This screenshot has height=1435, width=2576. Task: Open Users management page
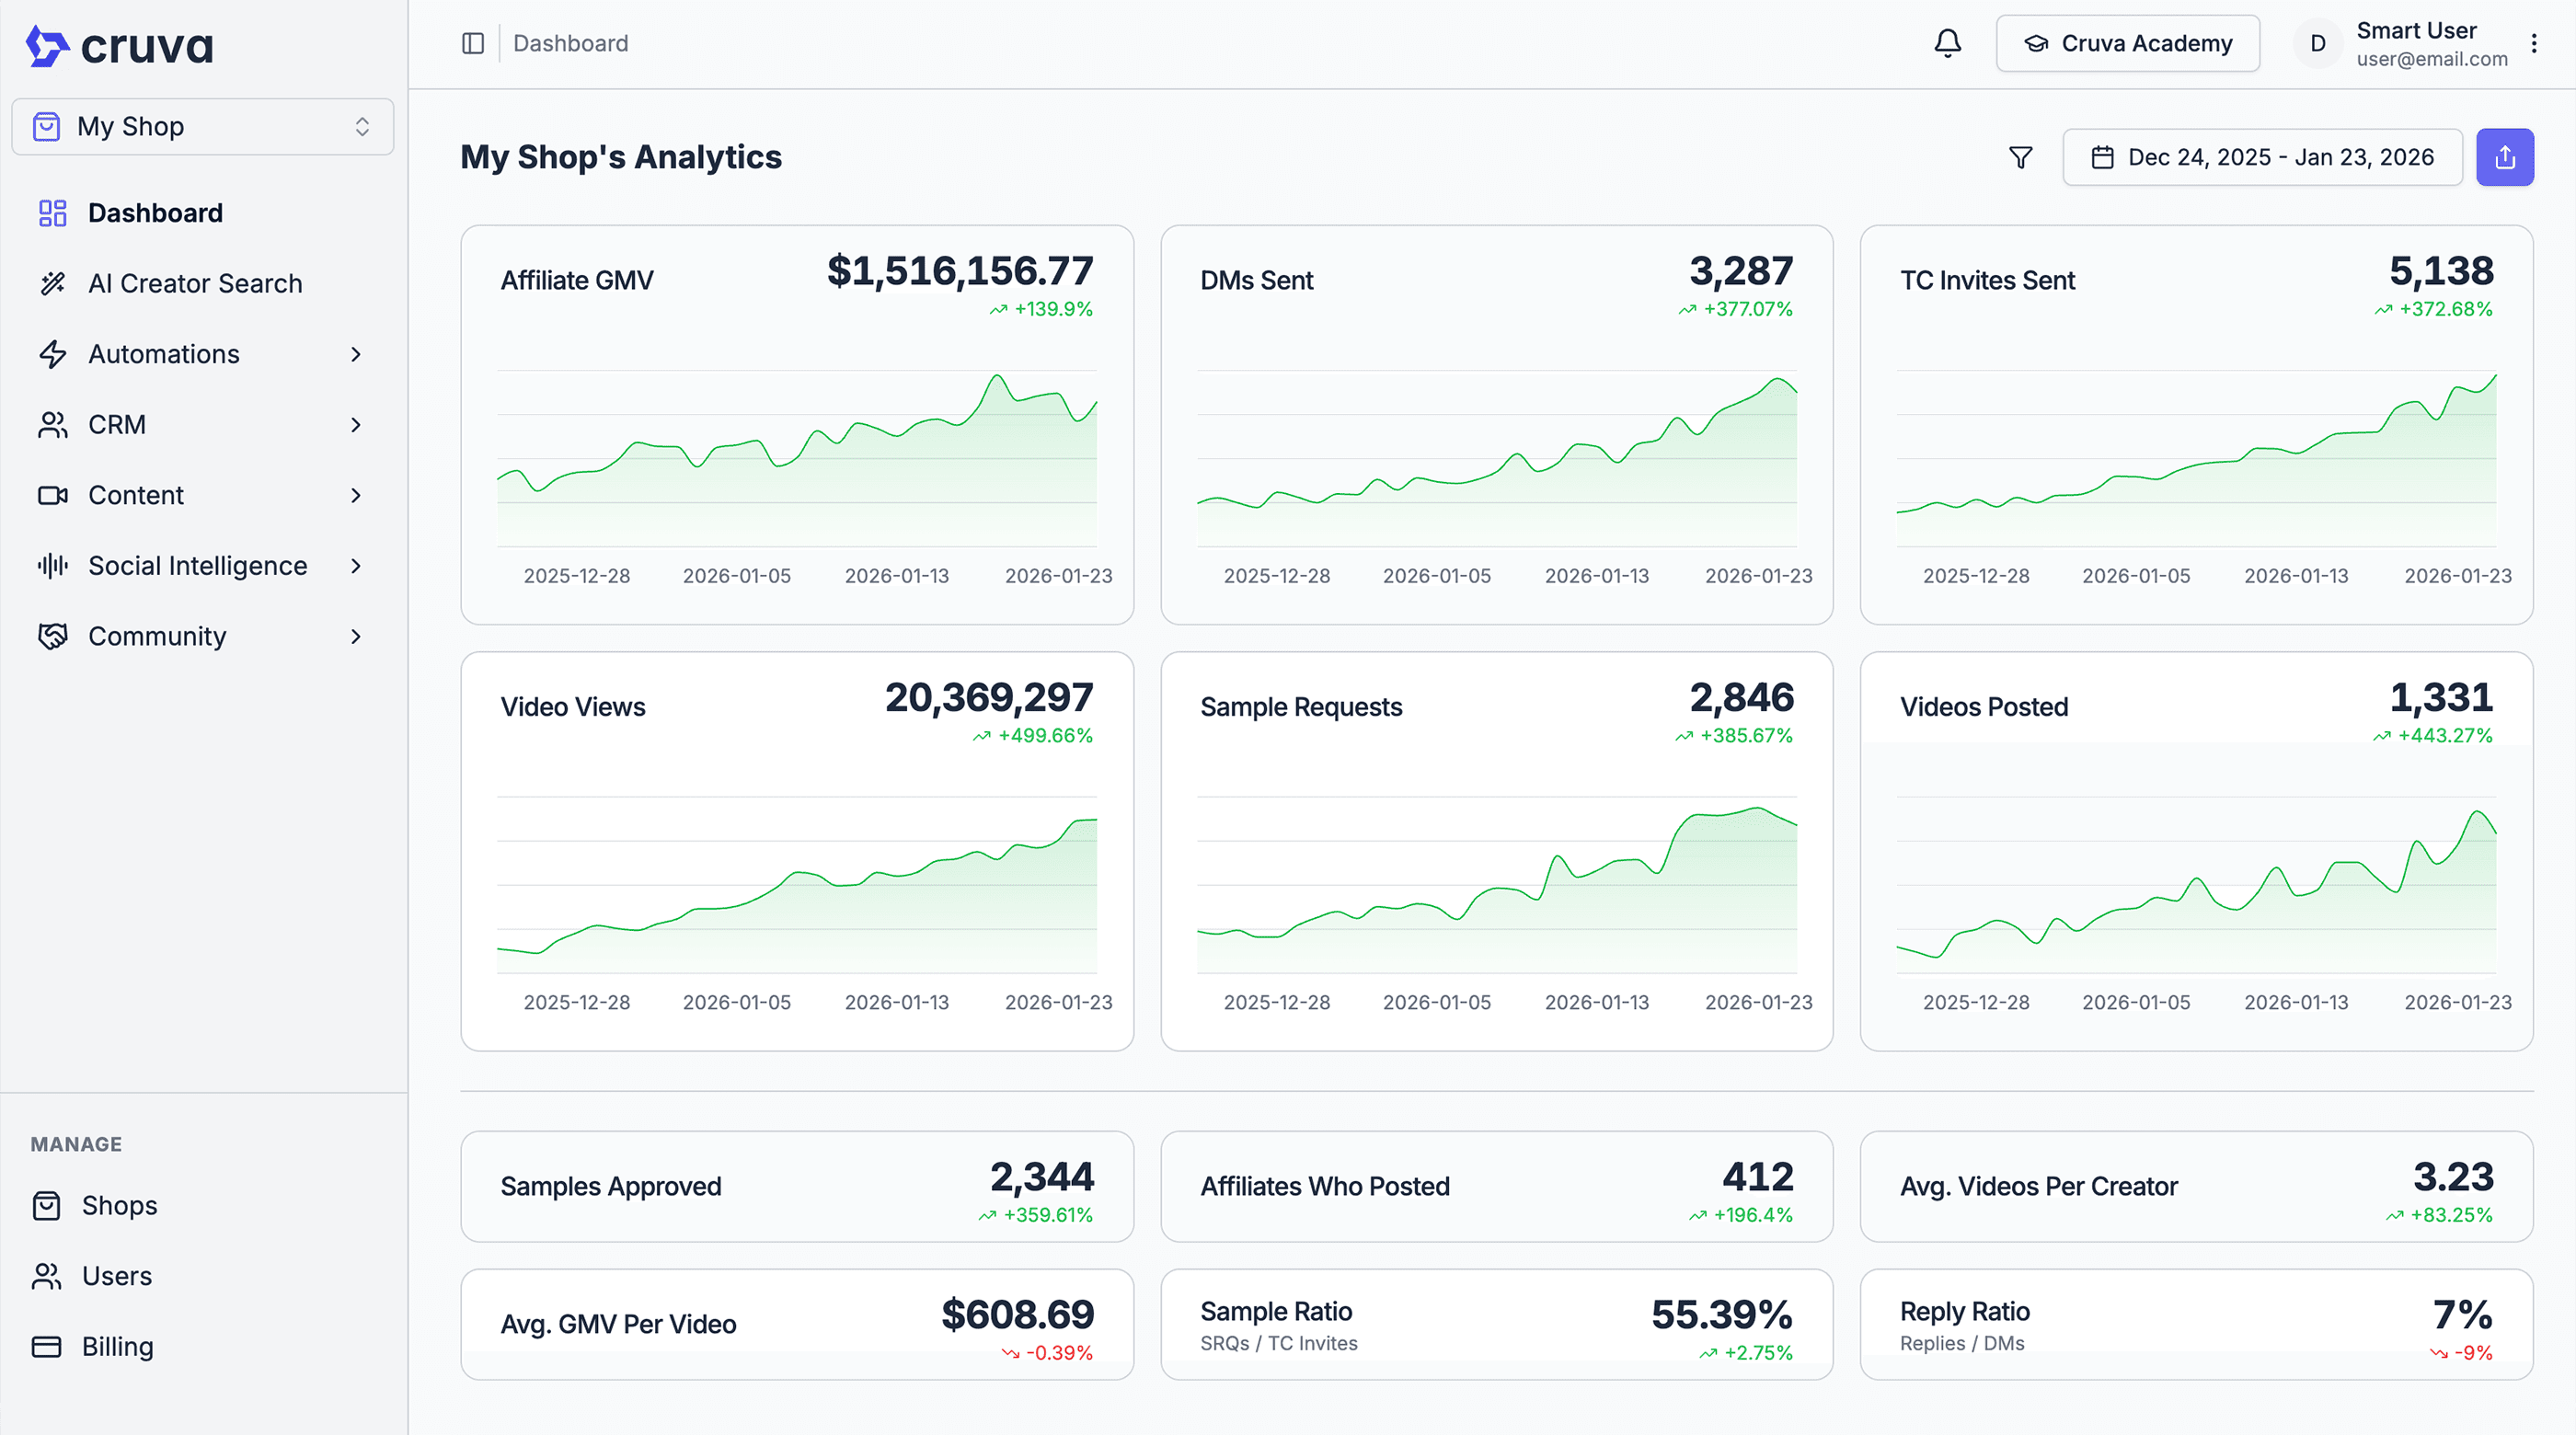116,1275
